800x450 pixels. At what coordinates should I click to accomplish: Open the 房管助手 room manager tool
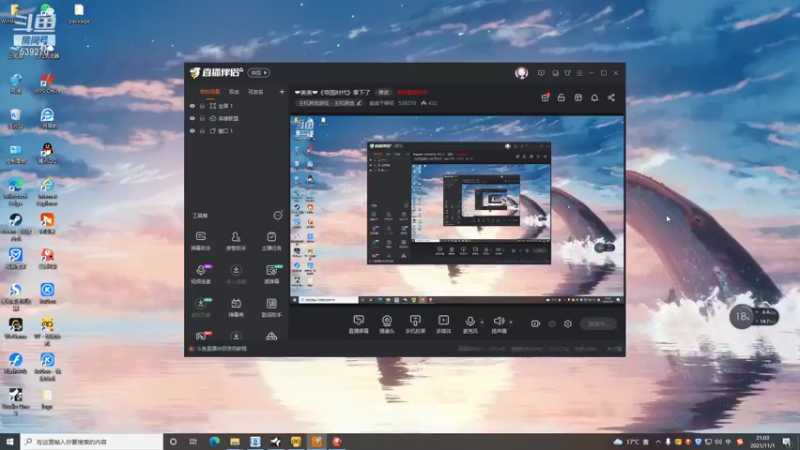coord(236,241)
